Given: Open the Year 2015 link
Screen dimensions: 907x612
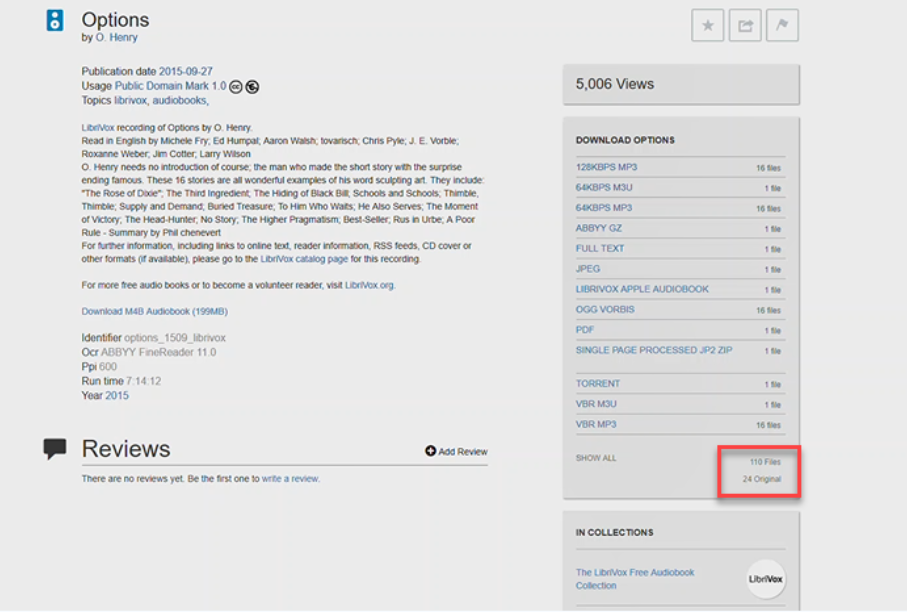Looking at the screenshot, I should click(117, 396).
